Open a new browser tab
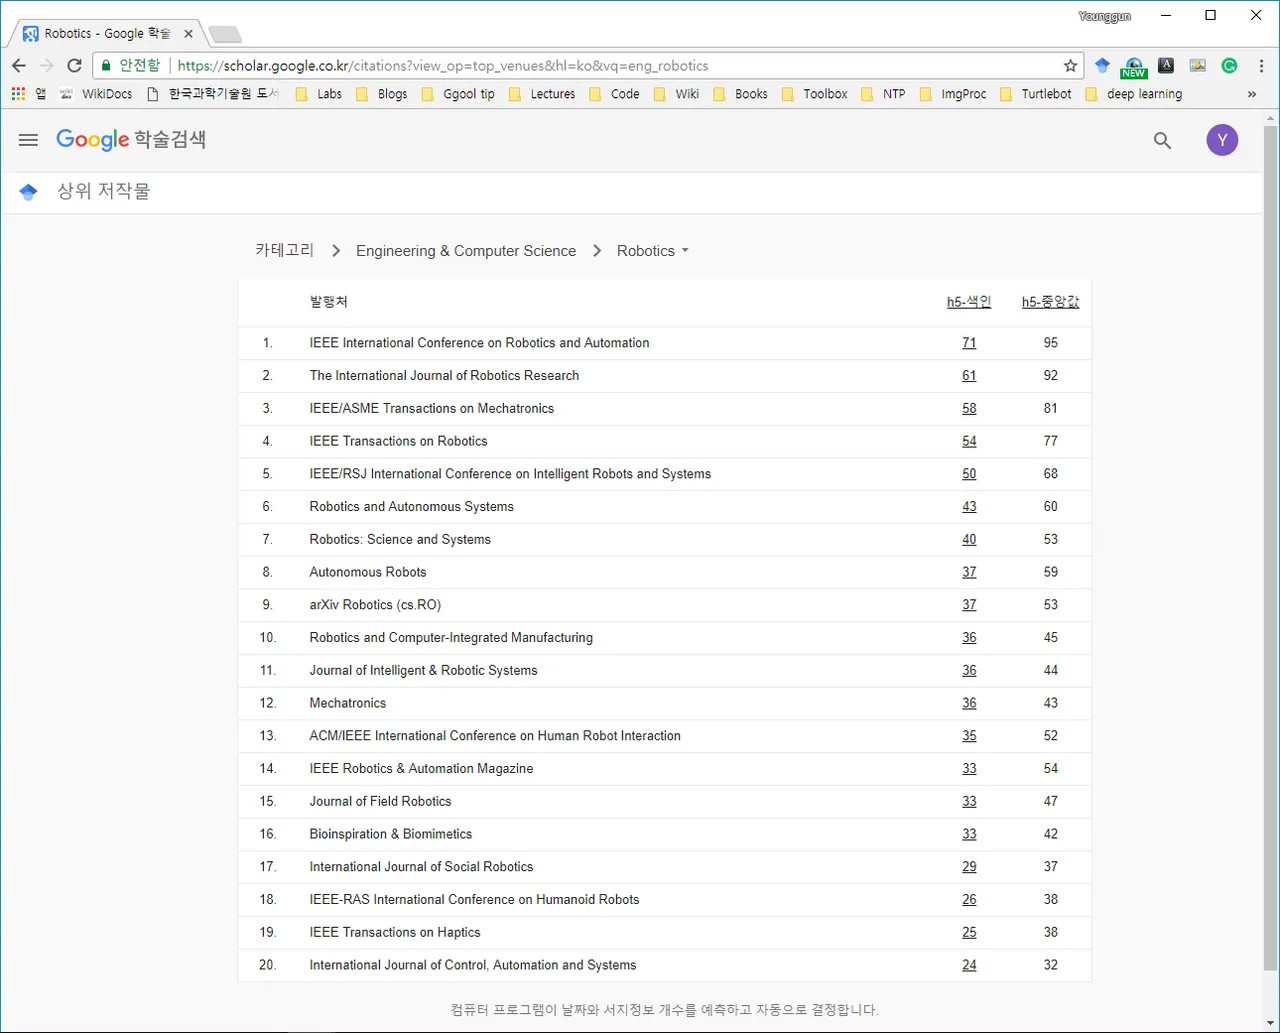This screenshot has width=1280, height=1033. tap(225, 35)
